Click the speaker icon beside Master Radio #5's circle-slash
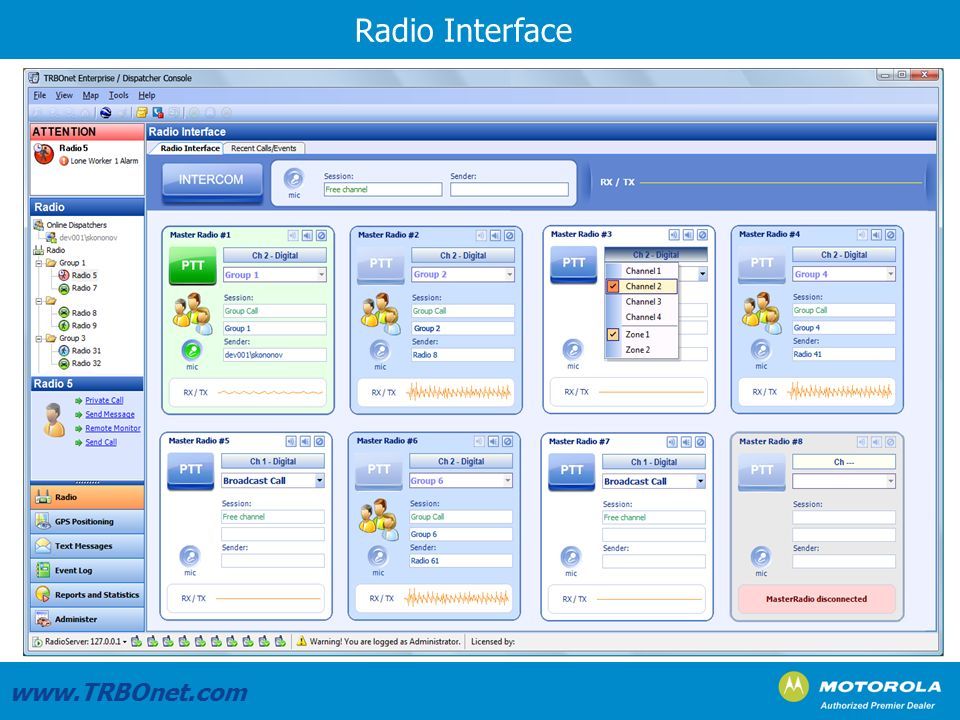This screenshot has height=720, width=960. point(306,441)
